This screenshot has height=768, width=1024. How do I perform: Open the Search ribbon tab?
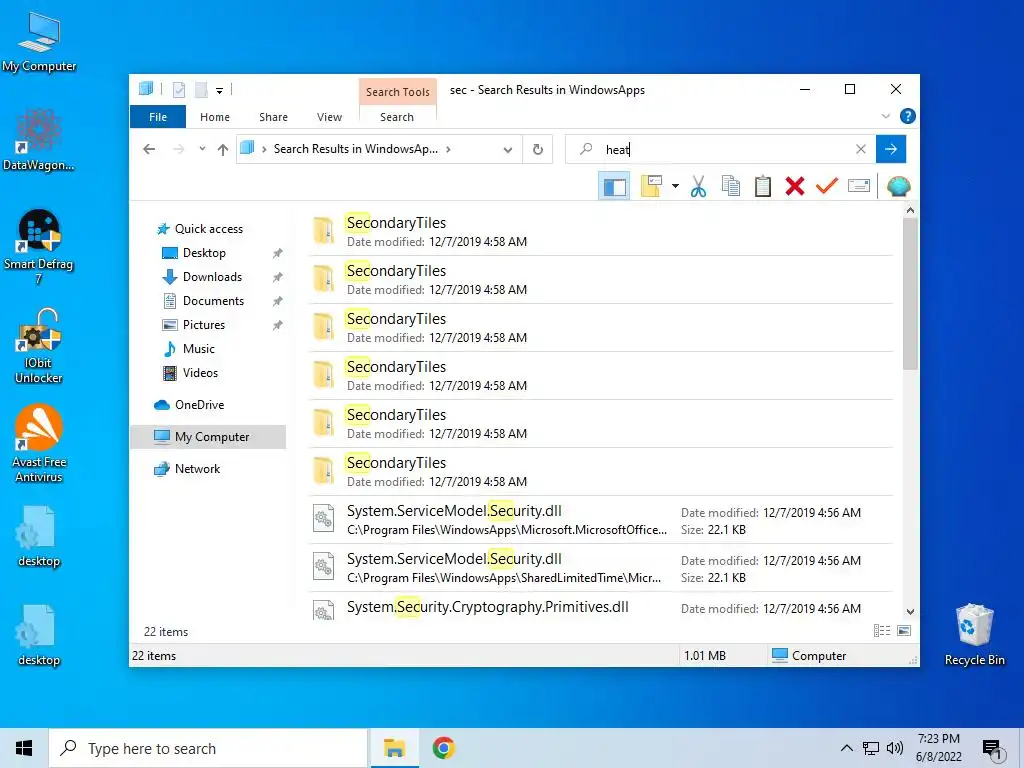[x=397, y=117]
